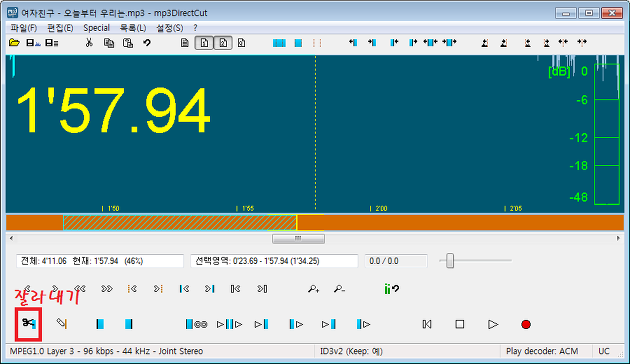Click the 전체 4'11.06 position field
The height and width of the screenshot is (364, 630).
click(x=100, y=261)
